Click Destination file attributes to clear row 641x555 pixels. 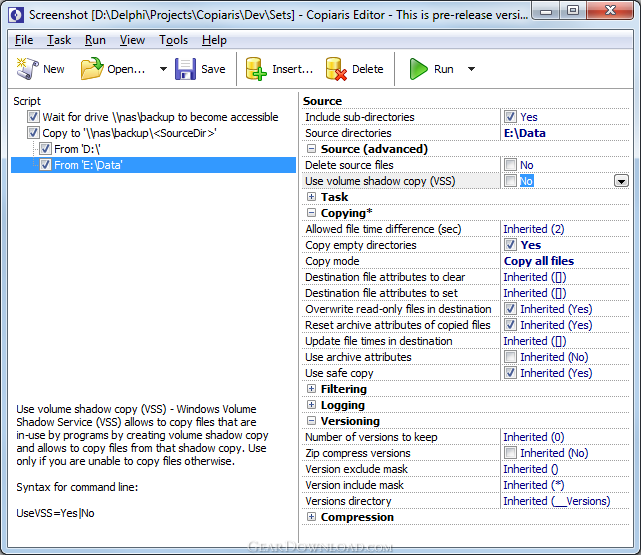point(466,277)
